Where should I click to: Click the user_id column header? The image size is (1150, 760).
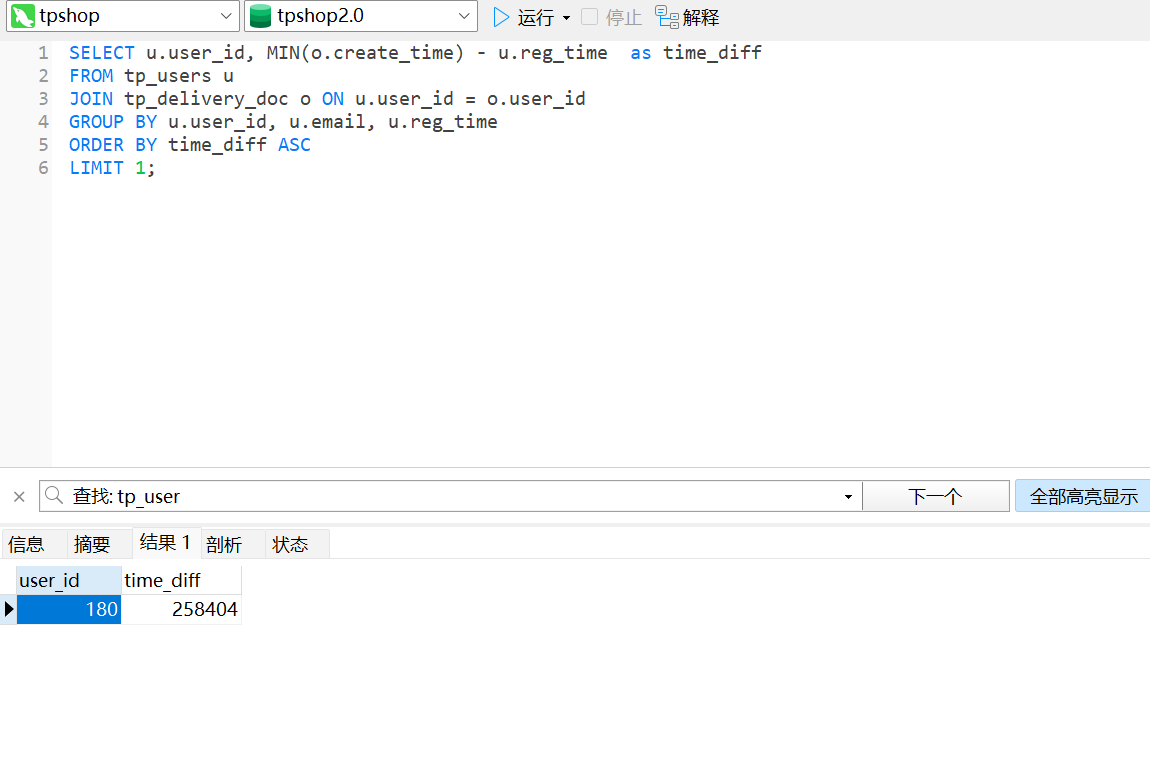coord(69,580)
